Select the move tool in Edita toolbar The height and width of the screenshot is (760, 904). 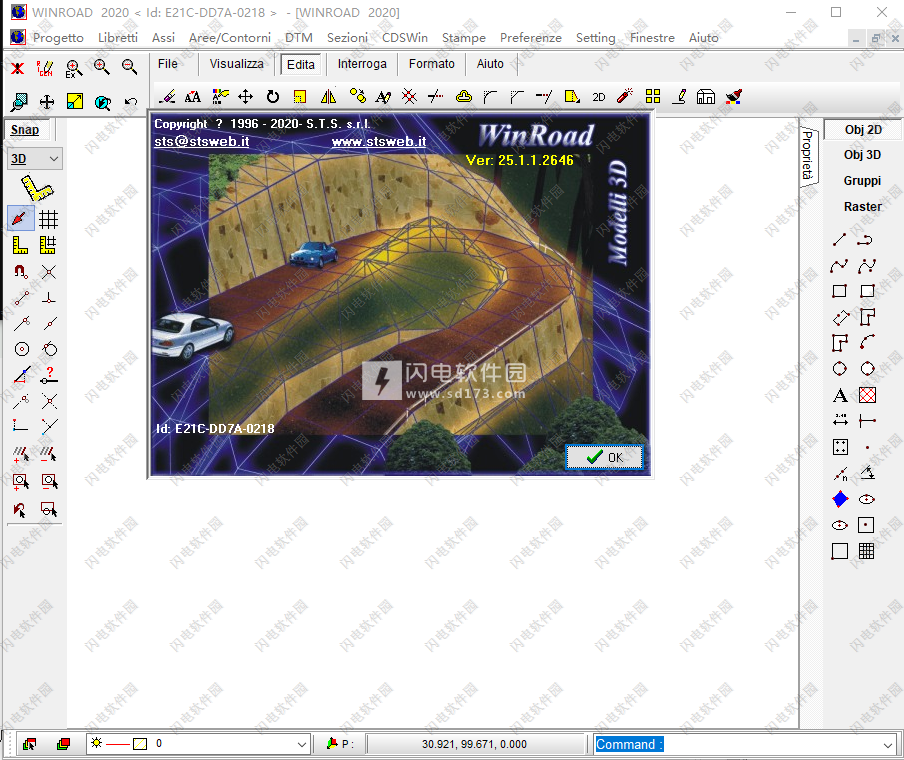[246, 97]
